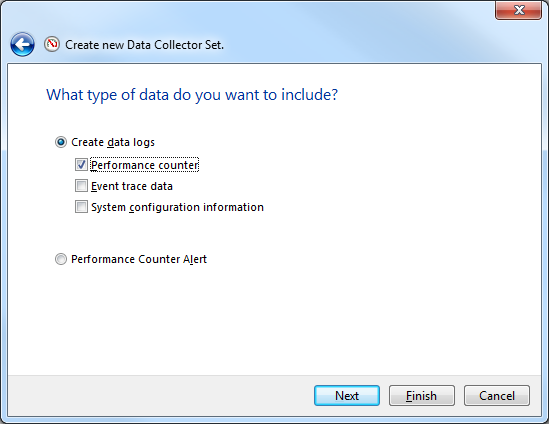Click the Performance counter label text
Screen dimensions: 549x424
145,165
